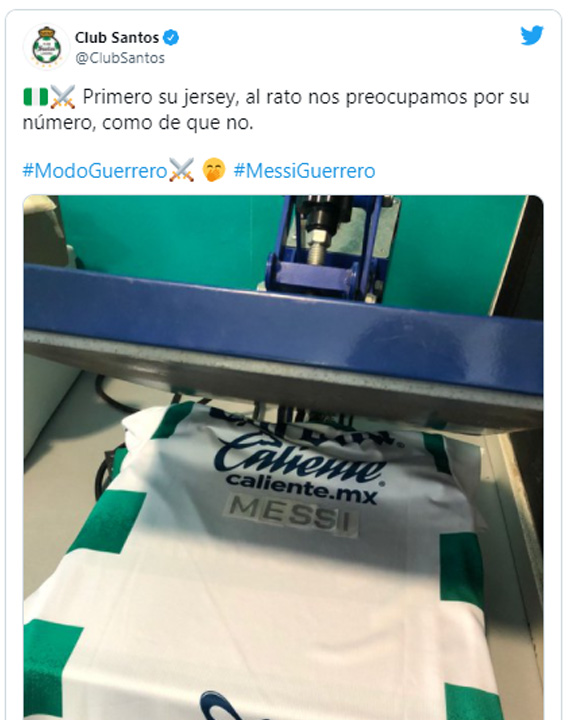Click the Caliente script logo on the jersey

coord(301,457)
